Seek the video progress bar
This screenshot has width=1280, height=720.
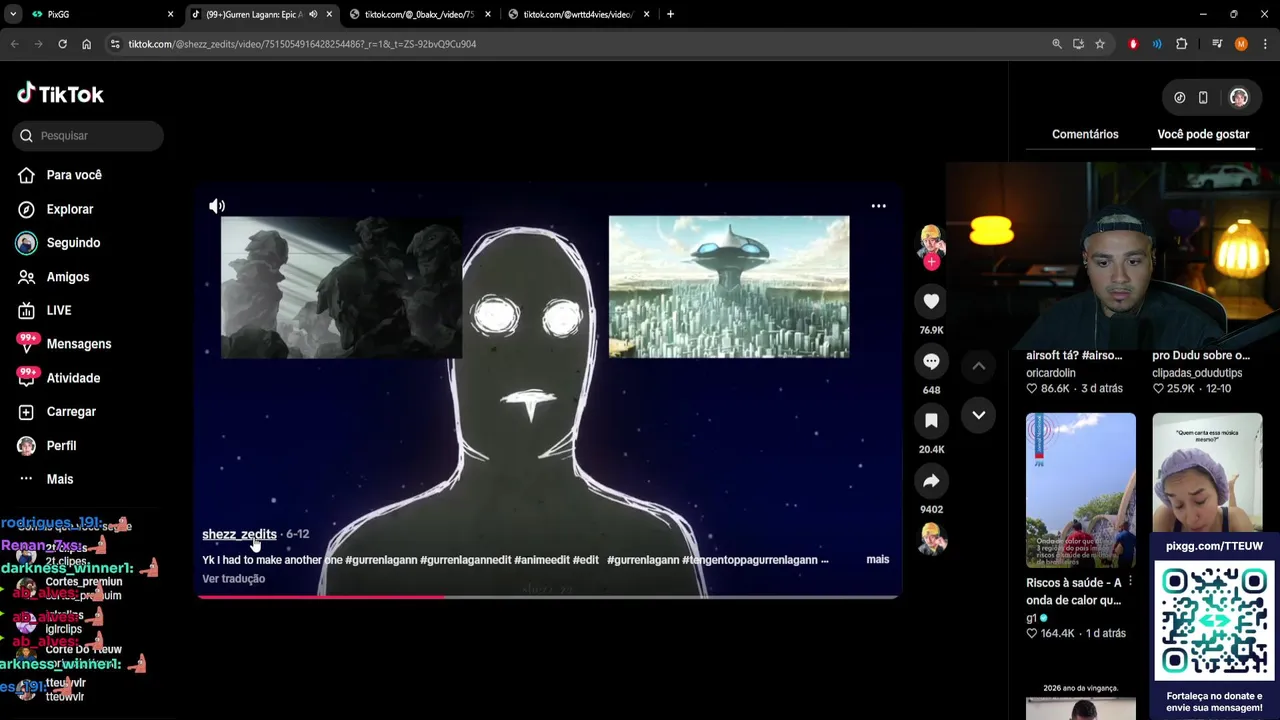[x=548, y=597]
